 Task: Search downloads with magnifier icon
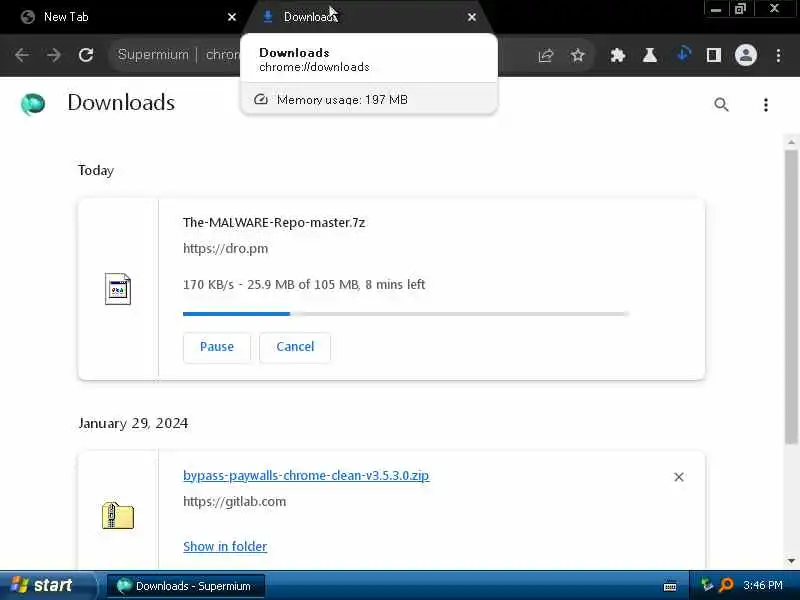(x=721, y=105)
